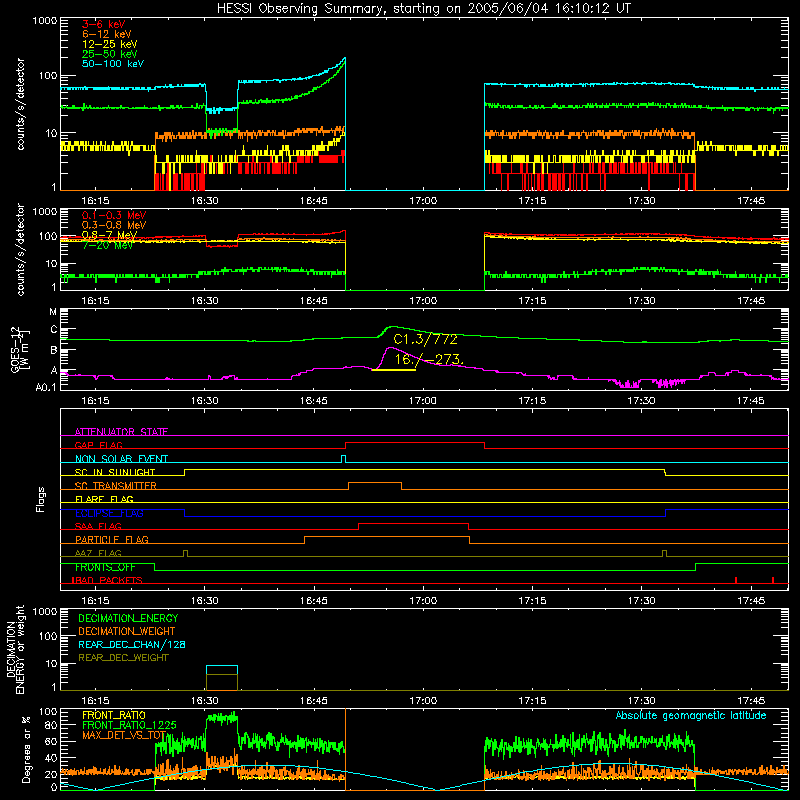Click the NON_SOLAR_EVENT pulse near 16:49
Viewport: 800px width, 800px height.
(343, 459)
